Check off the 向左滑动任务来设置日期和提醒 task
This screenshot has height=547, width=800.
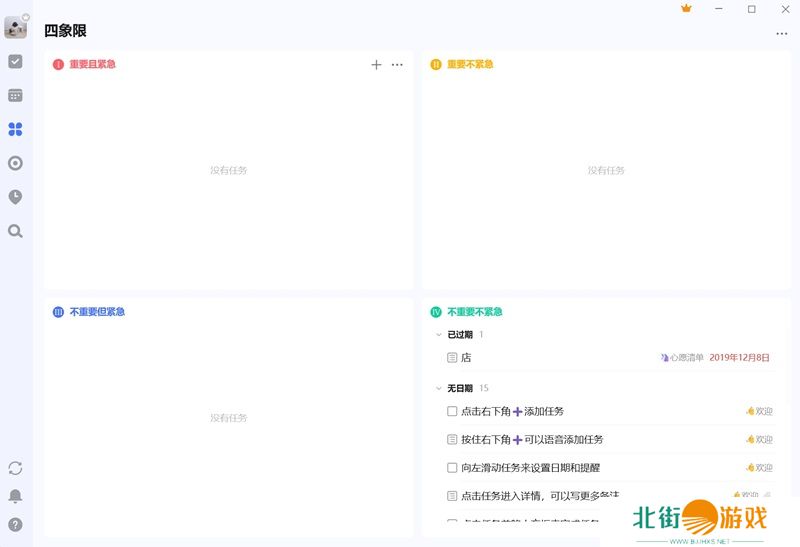pos(452,467)
